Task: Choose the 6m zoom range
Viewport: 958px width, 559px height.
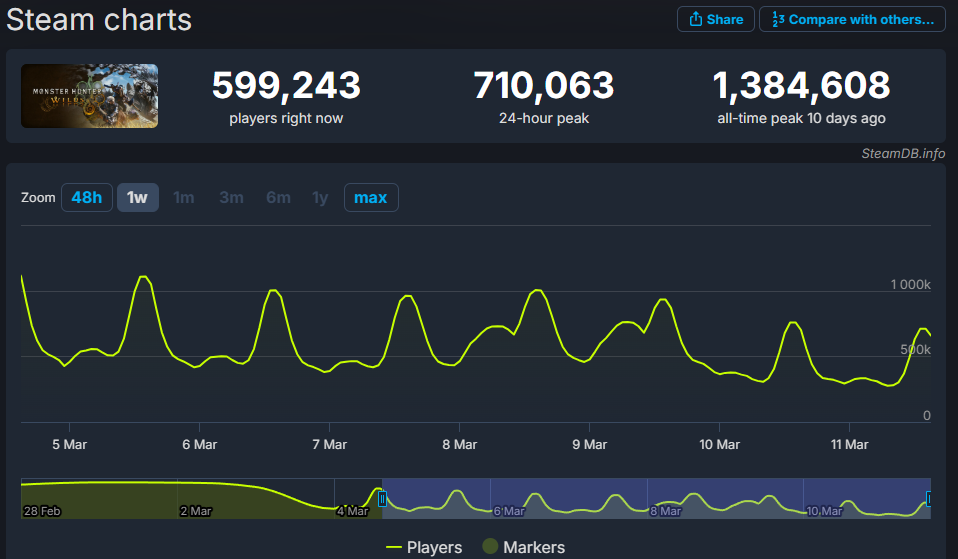Action: [x=278, y=197]
